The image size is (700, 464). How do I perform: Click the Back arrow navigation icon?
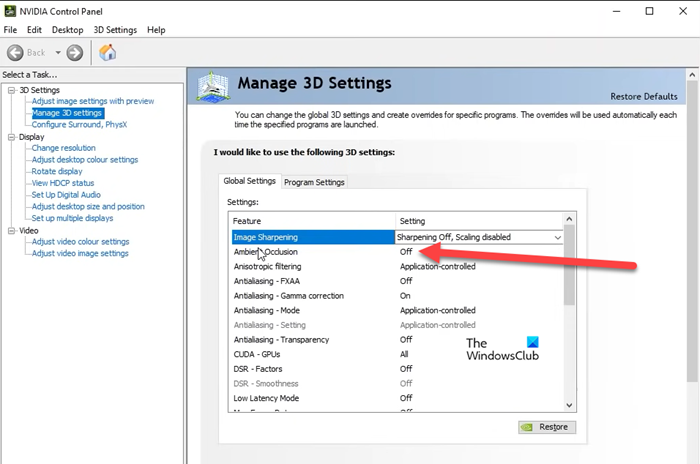17,52
